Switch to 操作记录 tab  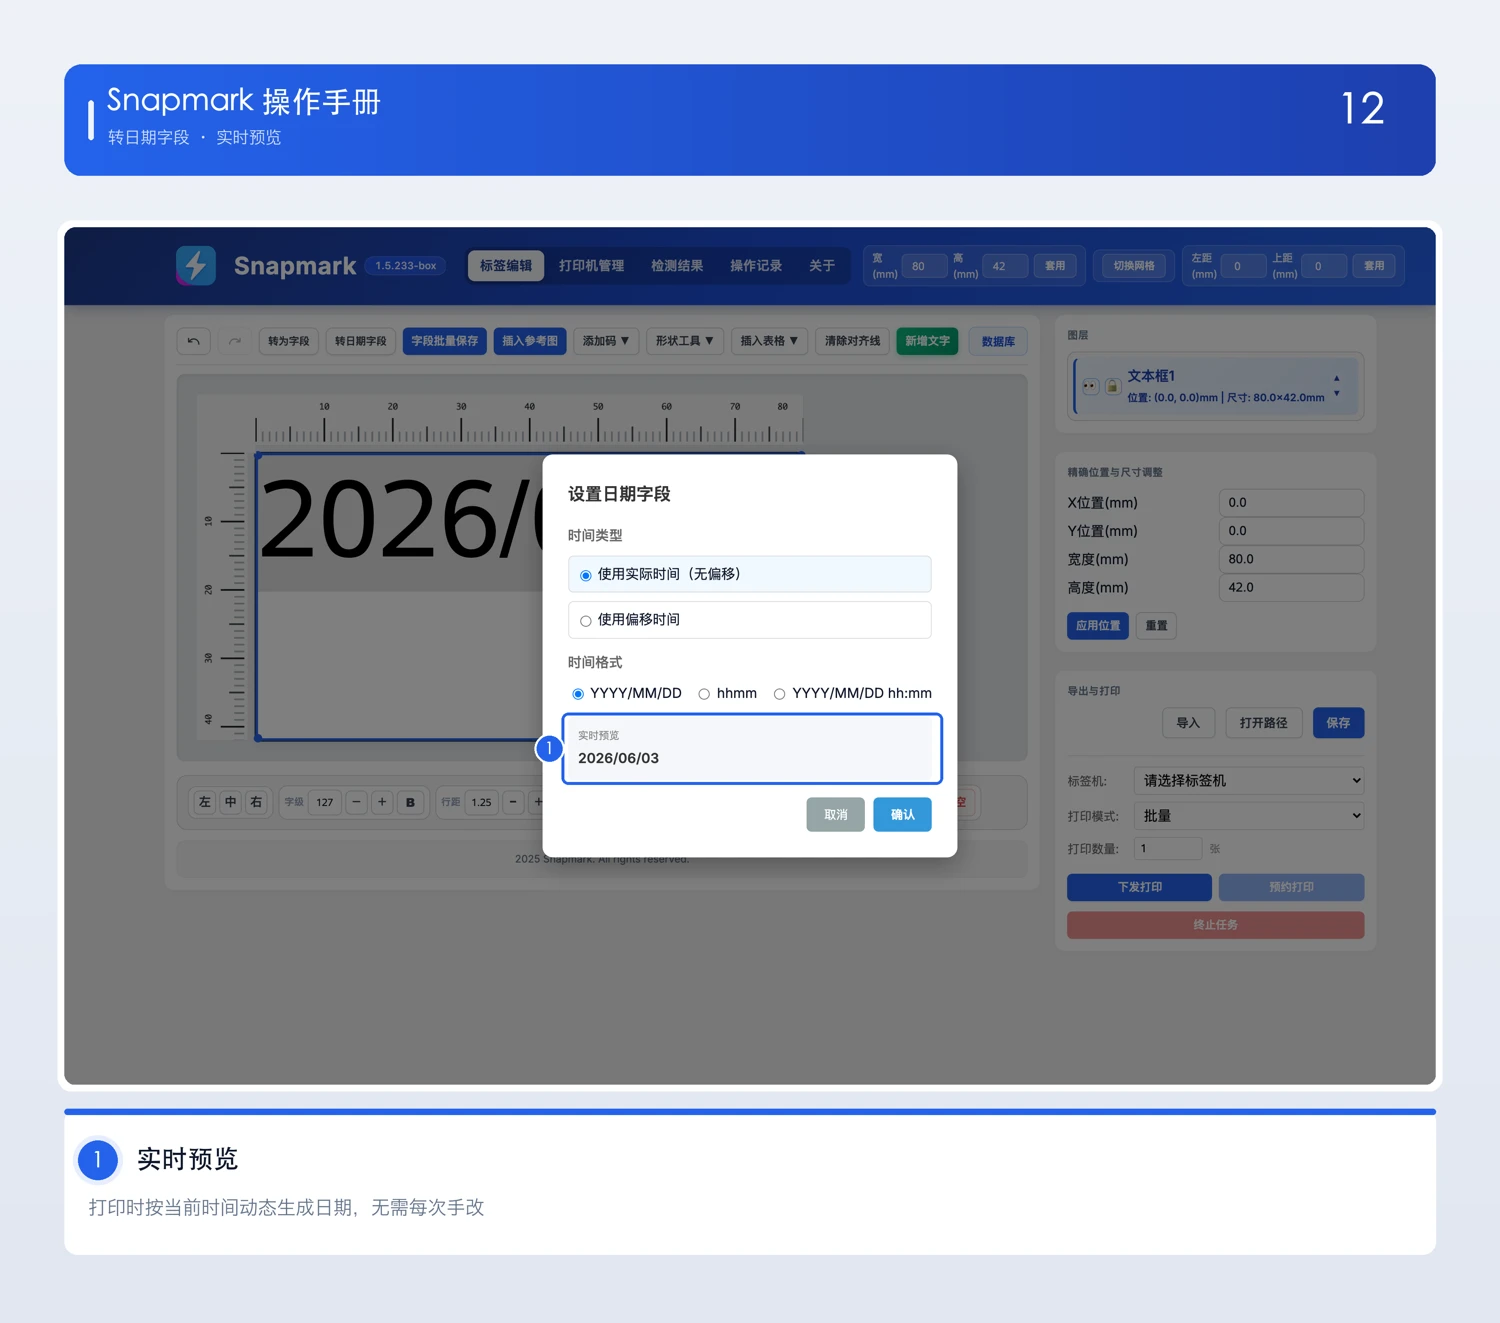pyautogui.click(x=756, y=266)
